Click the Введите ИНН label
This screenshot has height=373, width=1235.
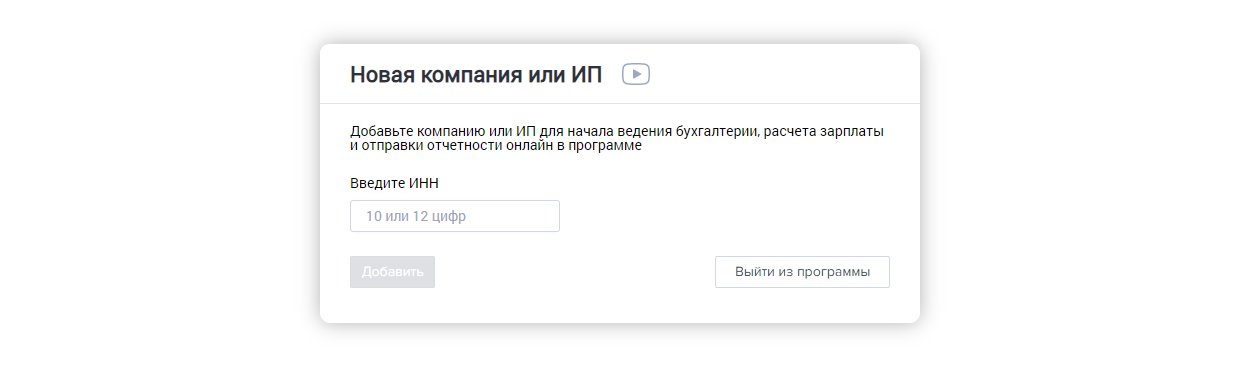(394, 183)
